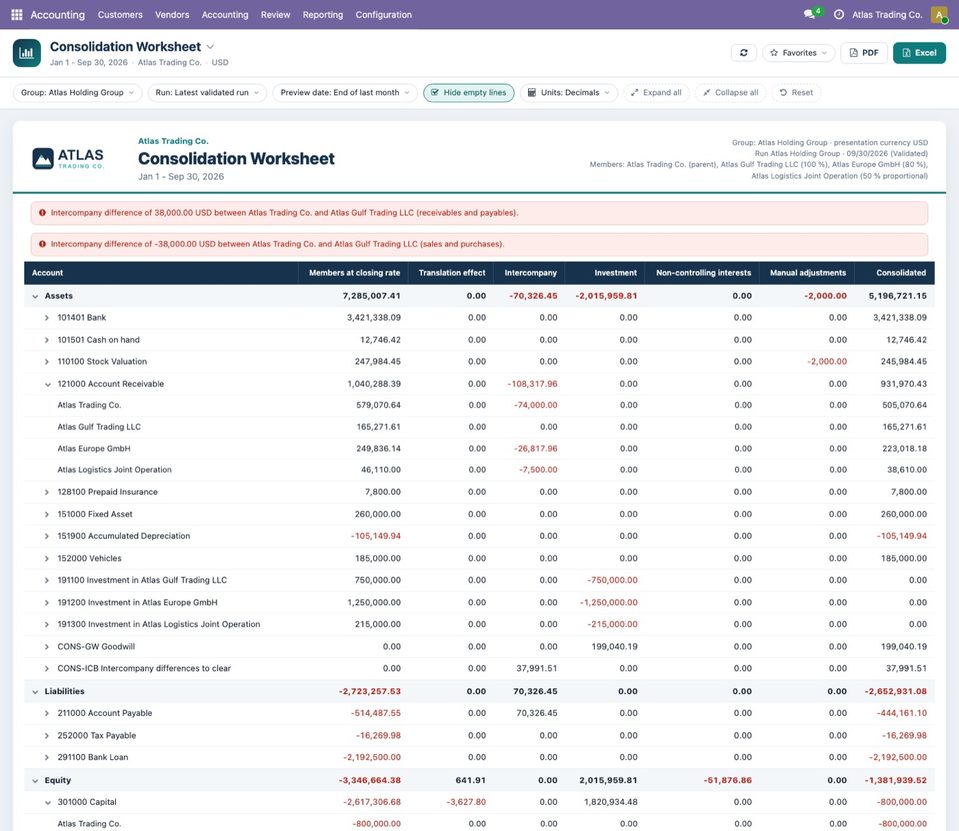
Task: Open the Favorites dropdown
Action: click(799, 53)
